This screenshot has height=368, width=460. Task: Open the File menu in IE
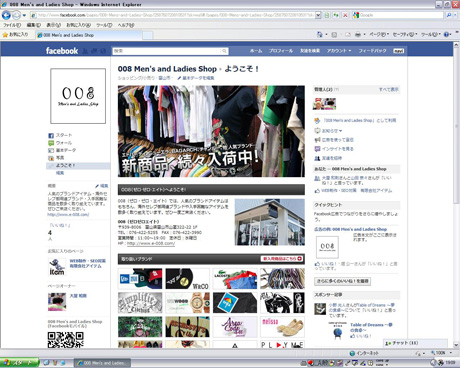tap(12, 25)
